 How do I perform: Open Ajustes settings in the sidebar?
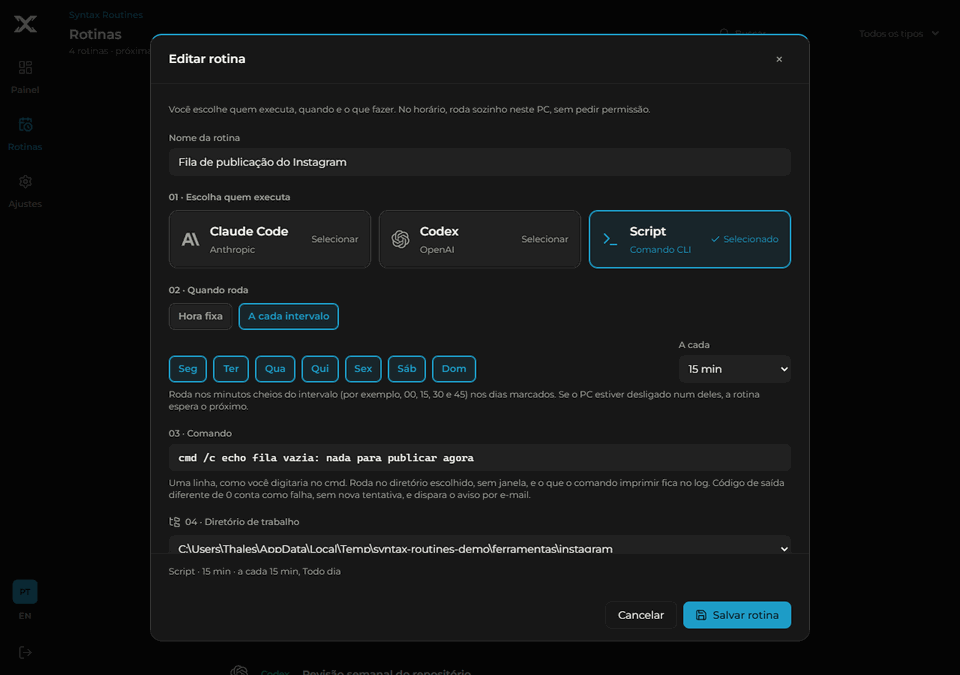tap(25, 191)
